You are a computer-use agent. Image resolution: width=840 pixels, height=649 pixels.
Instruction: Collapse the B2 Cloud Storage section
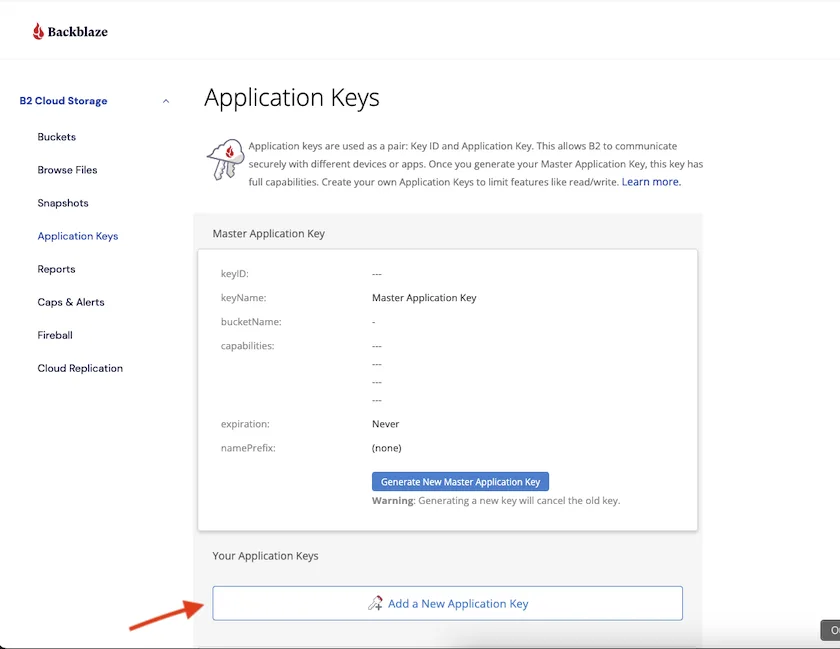(165, 100)
